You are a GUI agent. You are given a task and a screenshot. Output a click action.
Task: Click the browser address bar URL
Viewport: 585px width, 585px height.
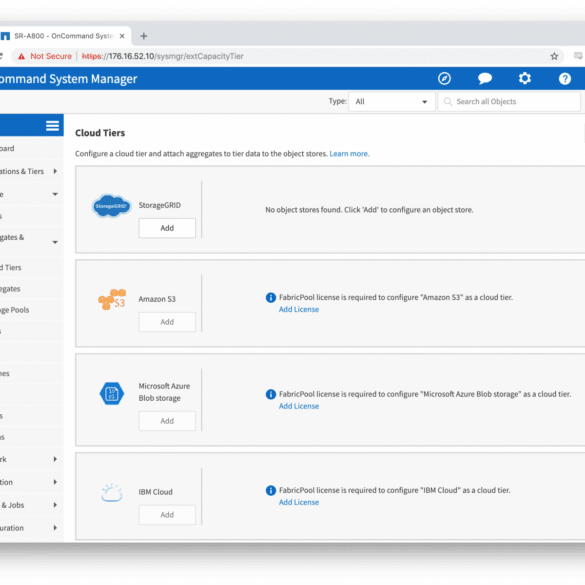[163, 56]
